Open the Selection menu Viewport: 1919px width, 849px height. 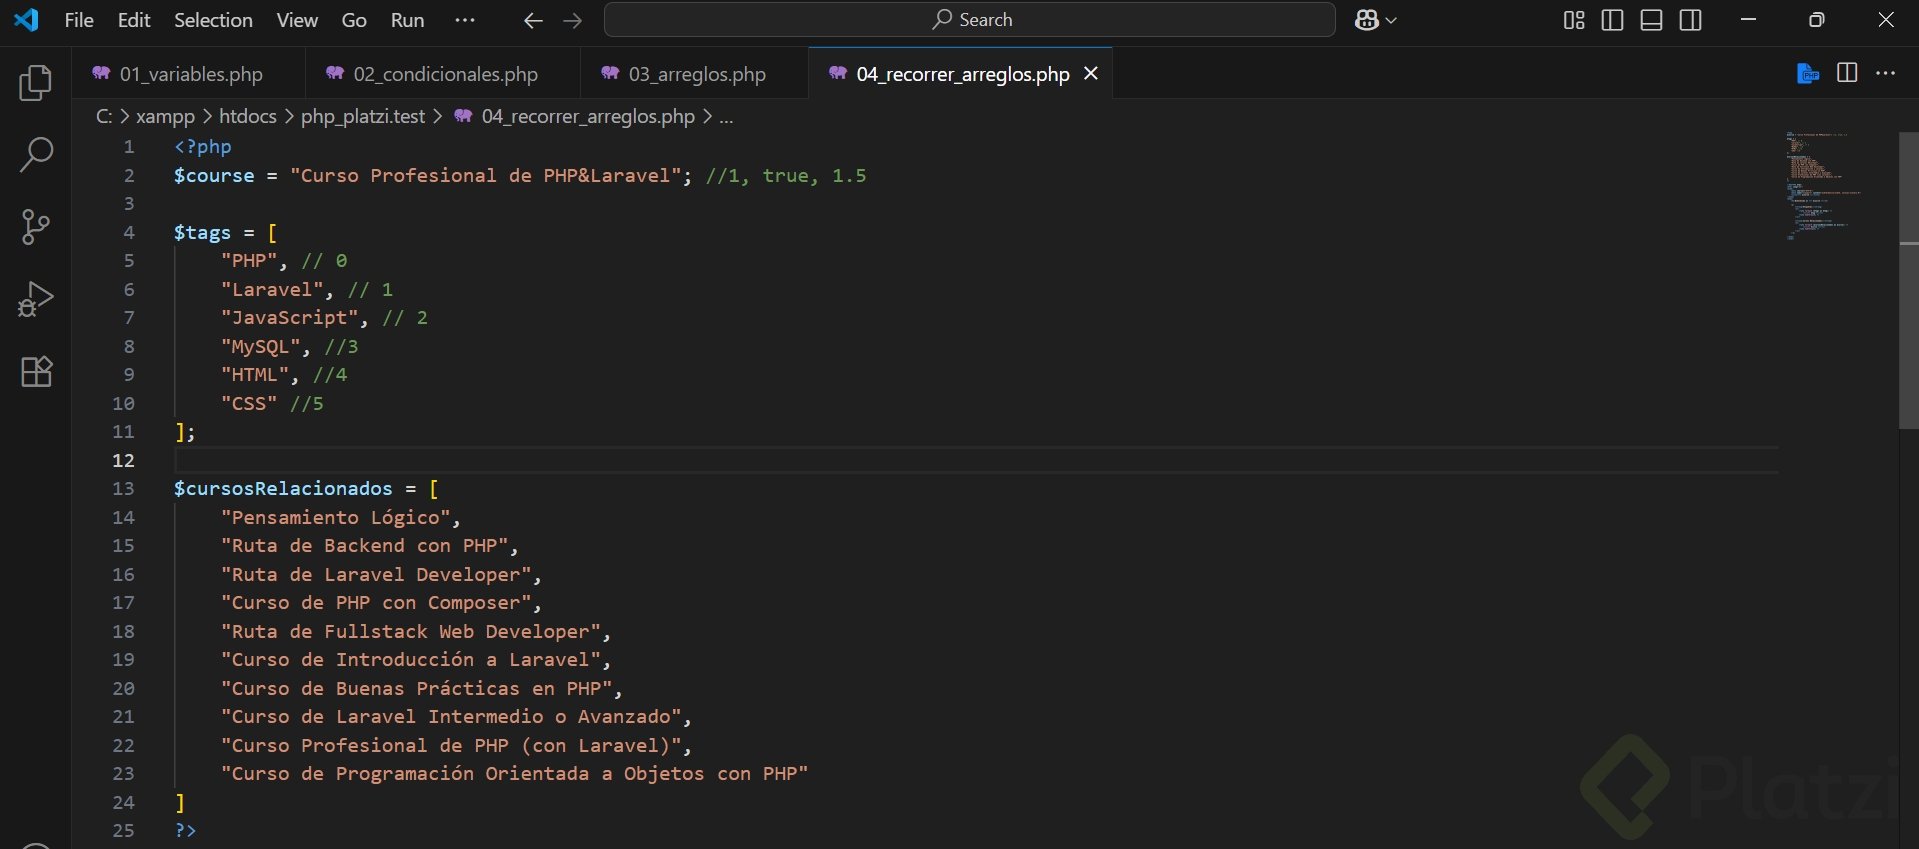click(x=213, y=20)
